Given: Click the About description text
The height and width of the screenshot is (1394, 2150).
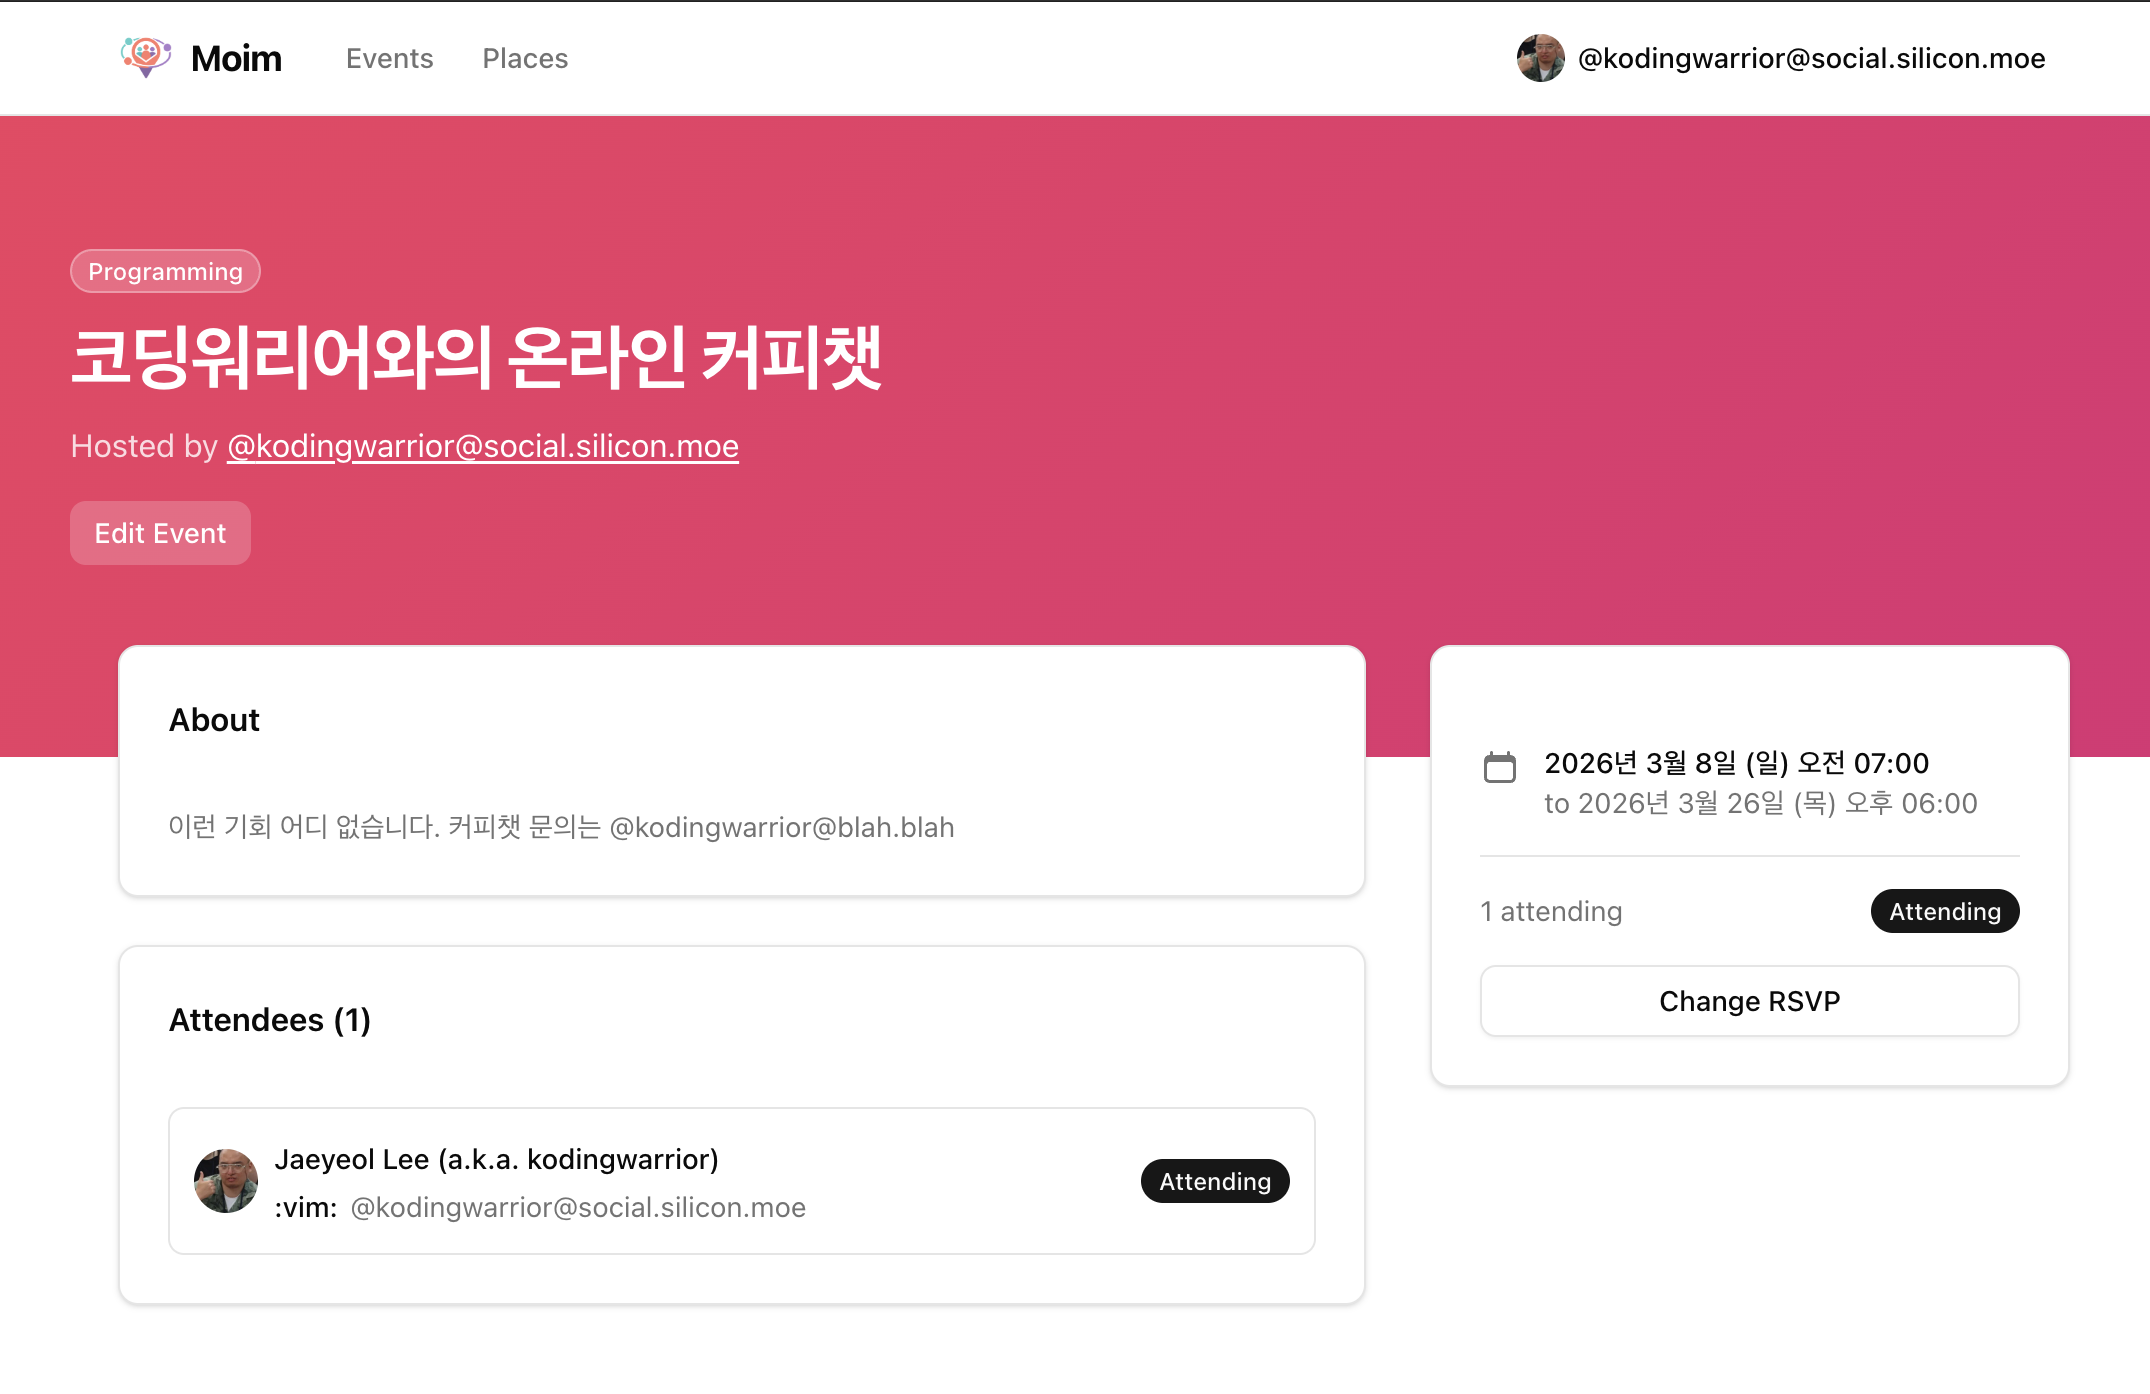Looking at the screenshot, I should click(x=561, y=827).
